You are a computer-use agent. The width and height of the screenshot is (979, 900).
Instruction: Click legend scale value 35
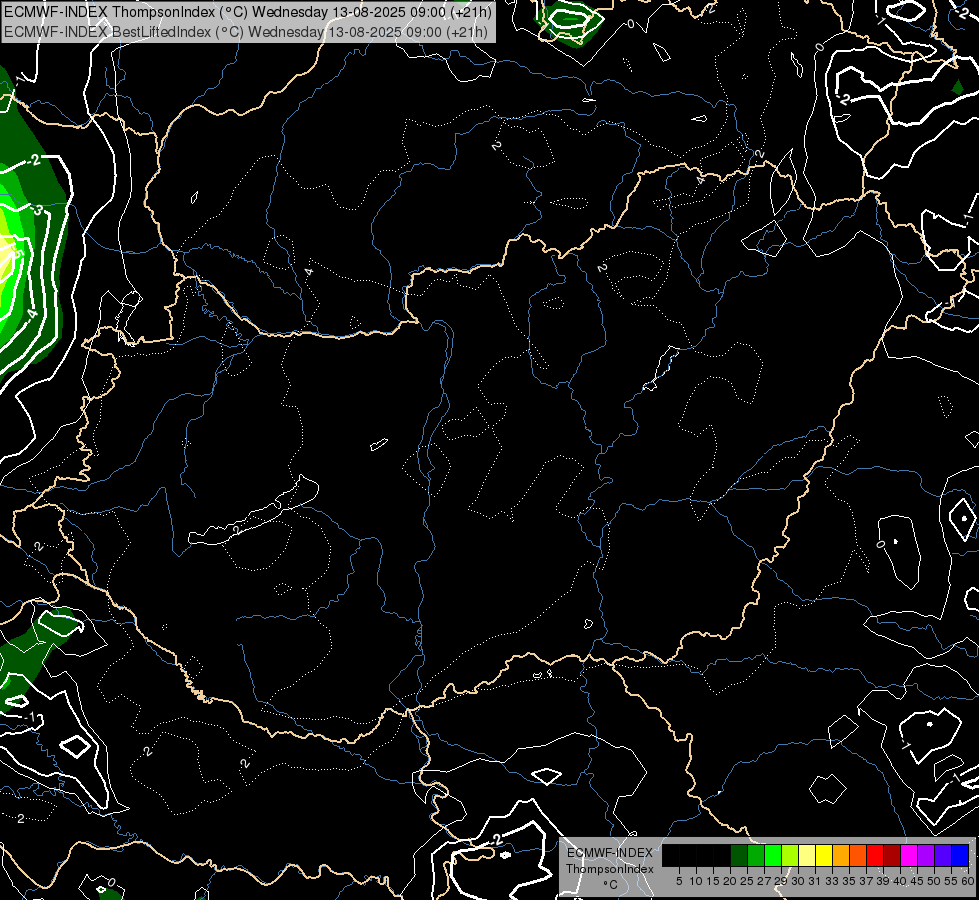(x=849, y=881)
